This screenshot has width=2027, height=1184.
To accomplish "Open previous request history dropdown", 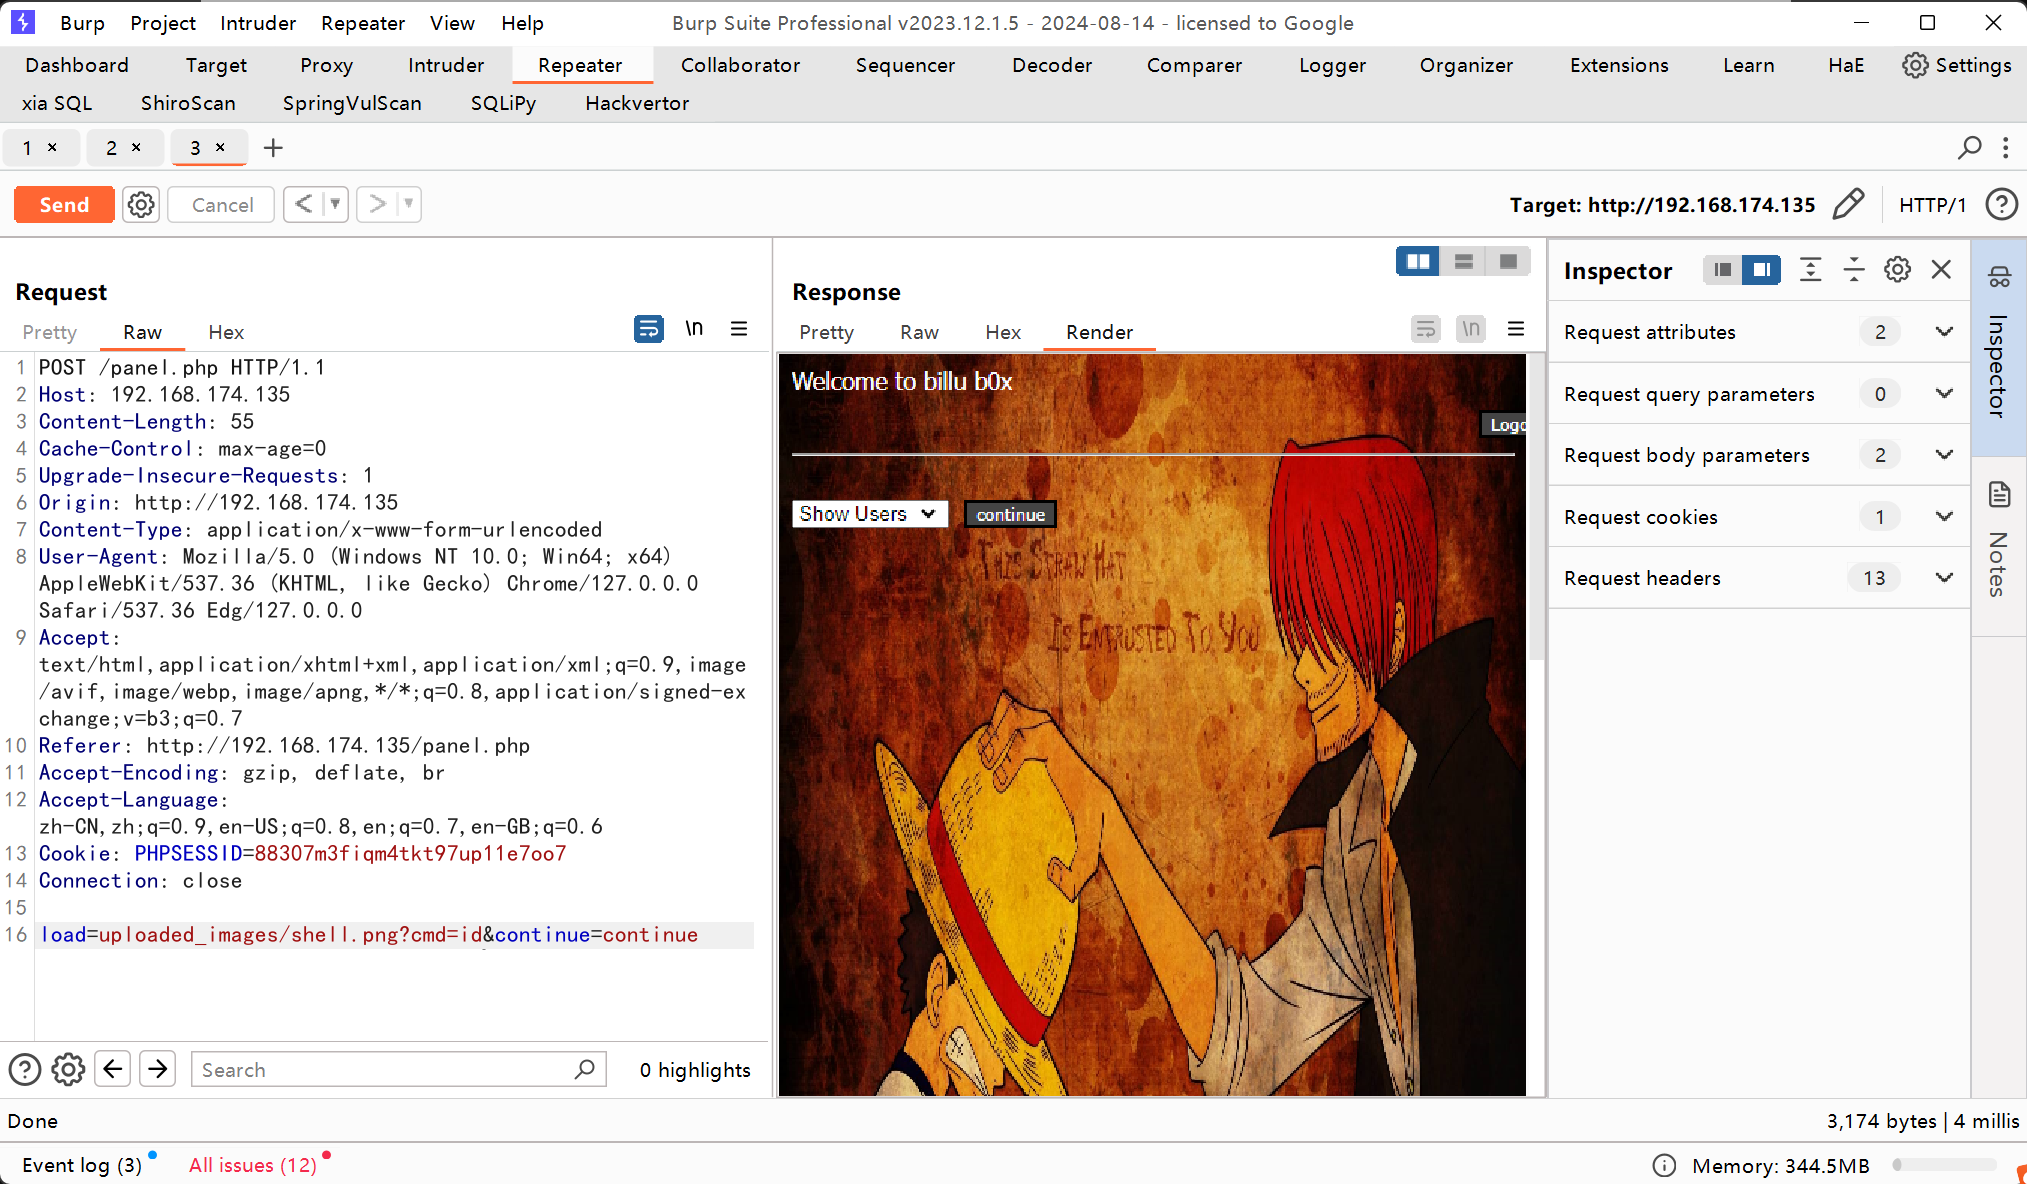I will [336, 204].
